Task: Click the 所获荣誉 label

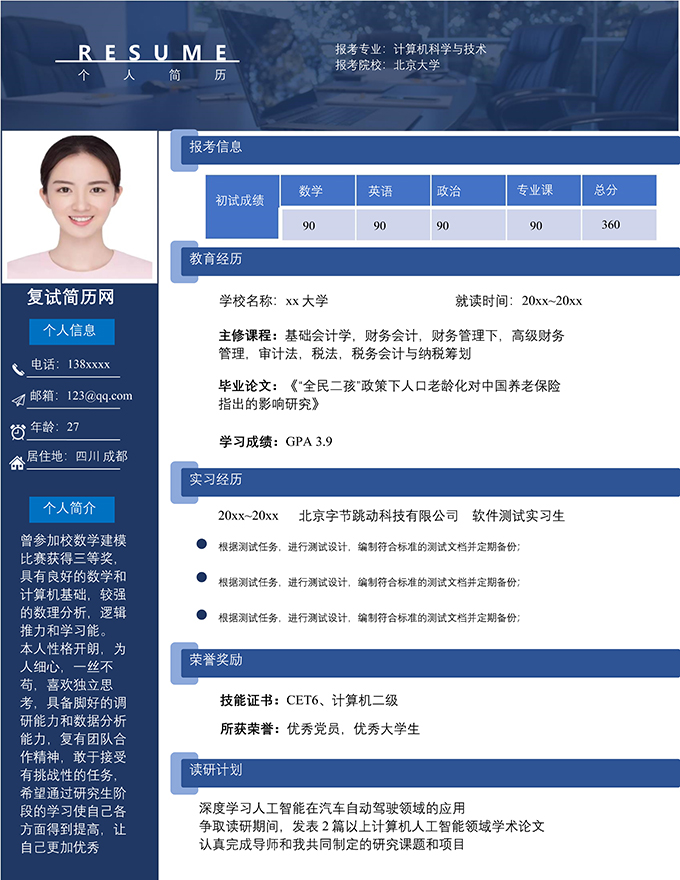Action: (x=250, y=729)
